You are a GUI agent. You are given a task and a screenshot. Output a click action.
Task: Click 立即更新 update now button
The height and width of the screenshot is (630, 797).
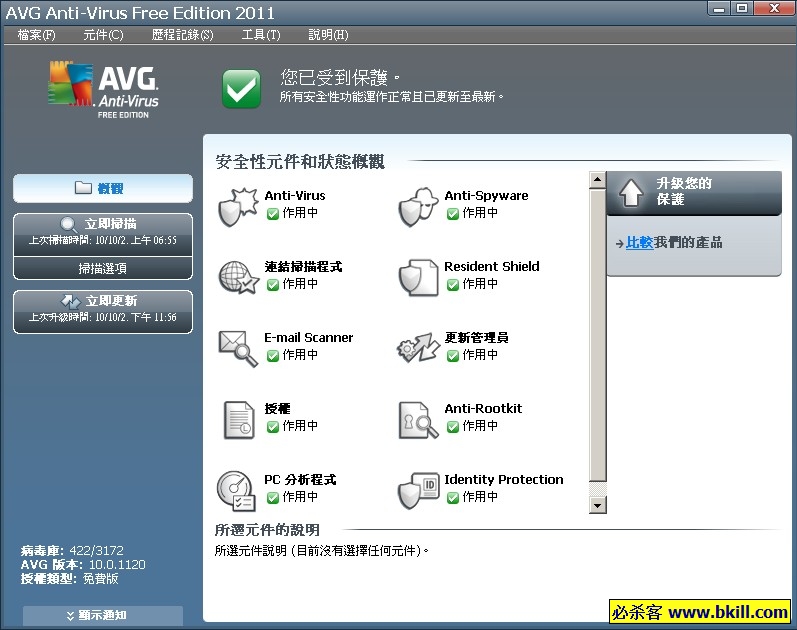click(103, 309)
